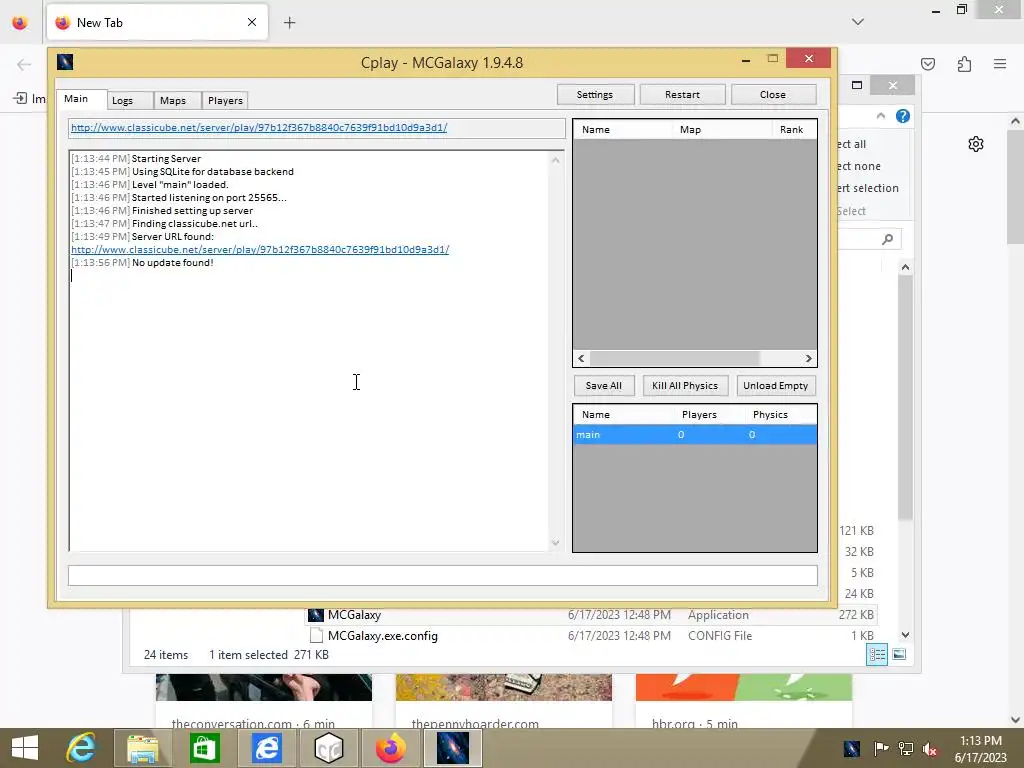Click the Restart server button
Screen dimensions: 1024x768
coord(682,95)
